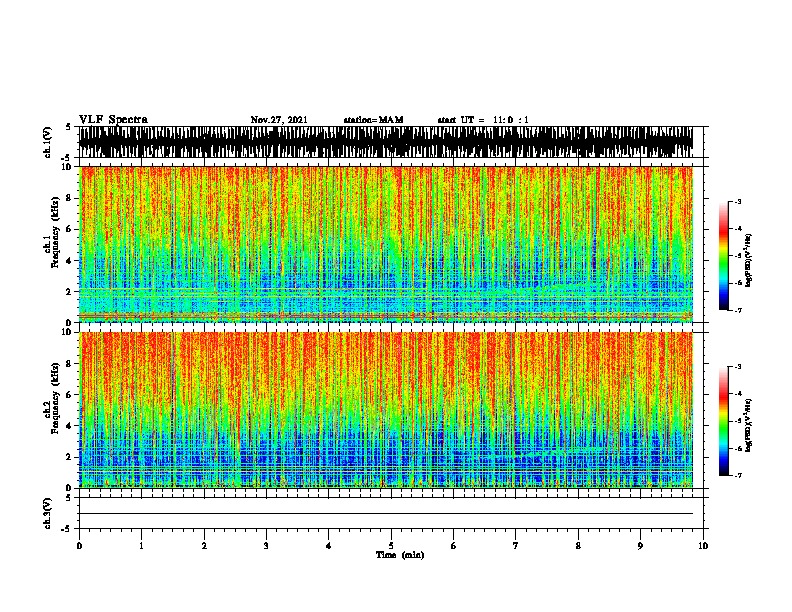
Task: Select the "start UT = 11:0 :1" text
Action: (483, 120)
